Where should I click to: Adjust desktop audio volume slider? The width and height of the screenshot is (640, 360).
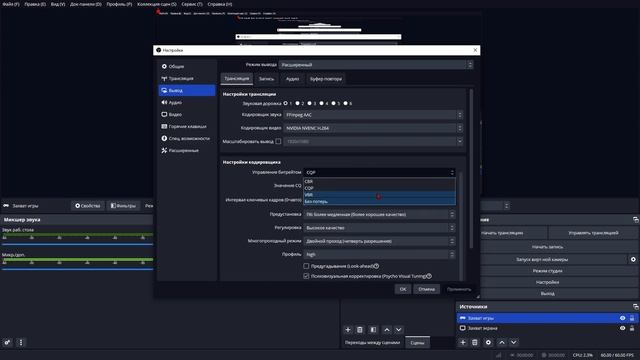coord(78,244)
